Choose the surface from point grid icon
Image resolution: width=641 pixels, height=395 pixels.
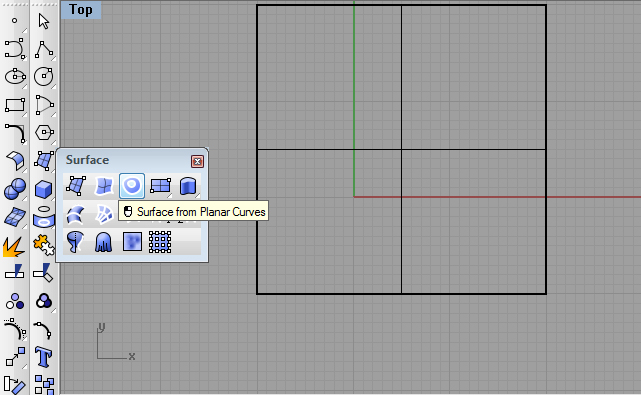coord(160,242)
